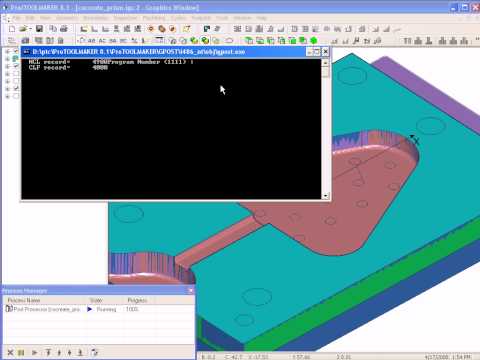Click the second green globe toolpath icon
This screenshot has width=480, height=360.
tap(205, 41)
